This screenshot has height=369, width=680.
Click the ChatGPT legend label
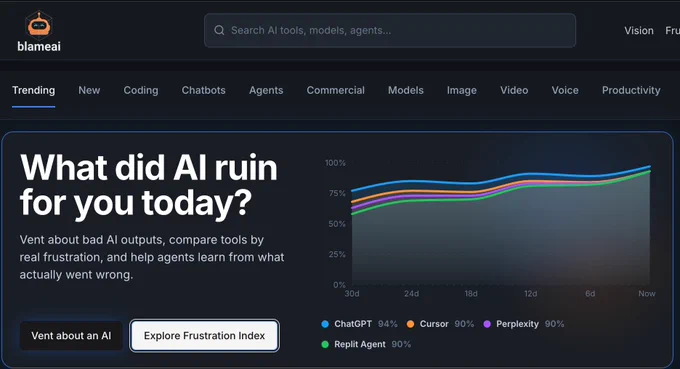353,324
